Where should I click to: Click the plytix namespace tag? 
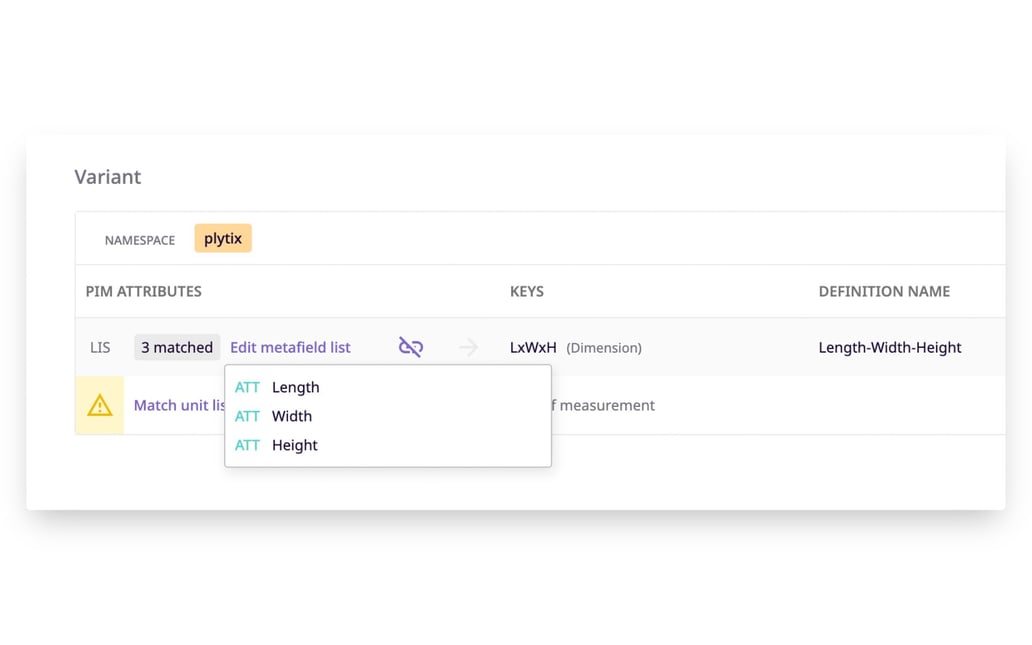[x=222, y=238]
